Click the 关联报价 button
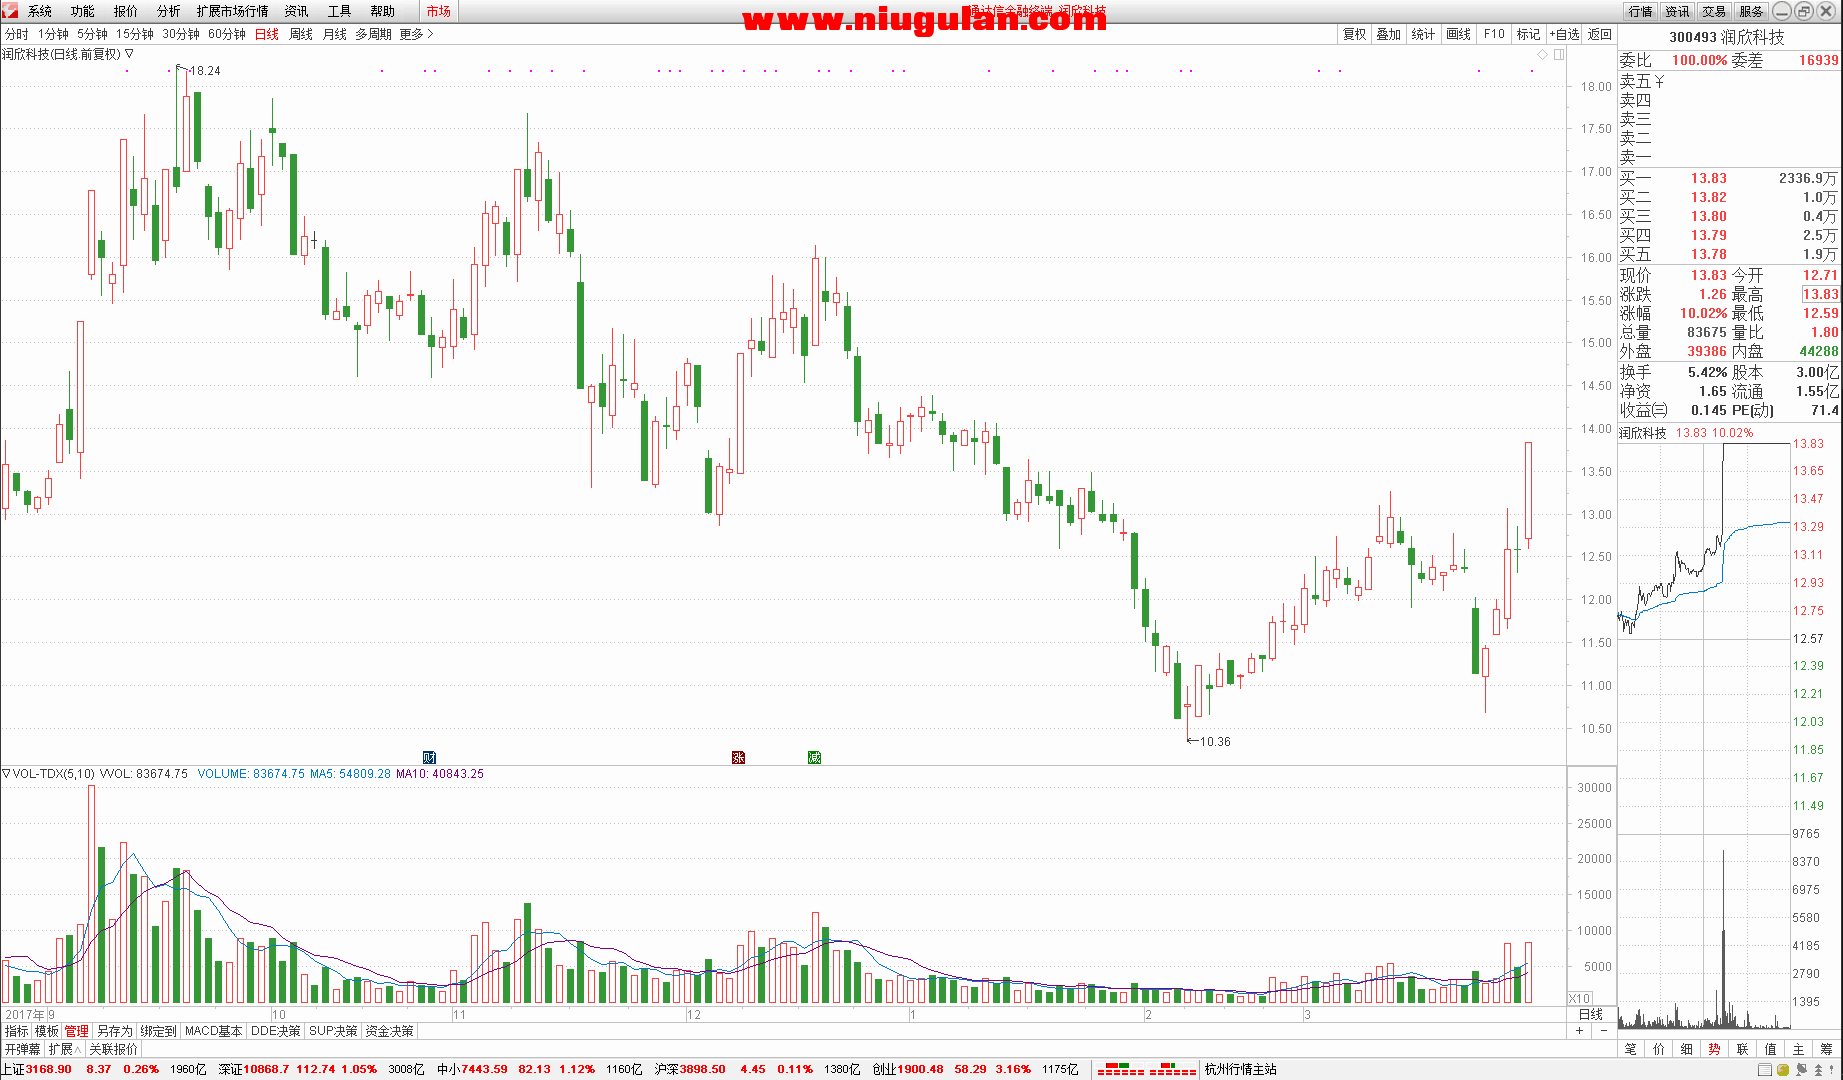 113,1049
